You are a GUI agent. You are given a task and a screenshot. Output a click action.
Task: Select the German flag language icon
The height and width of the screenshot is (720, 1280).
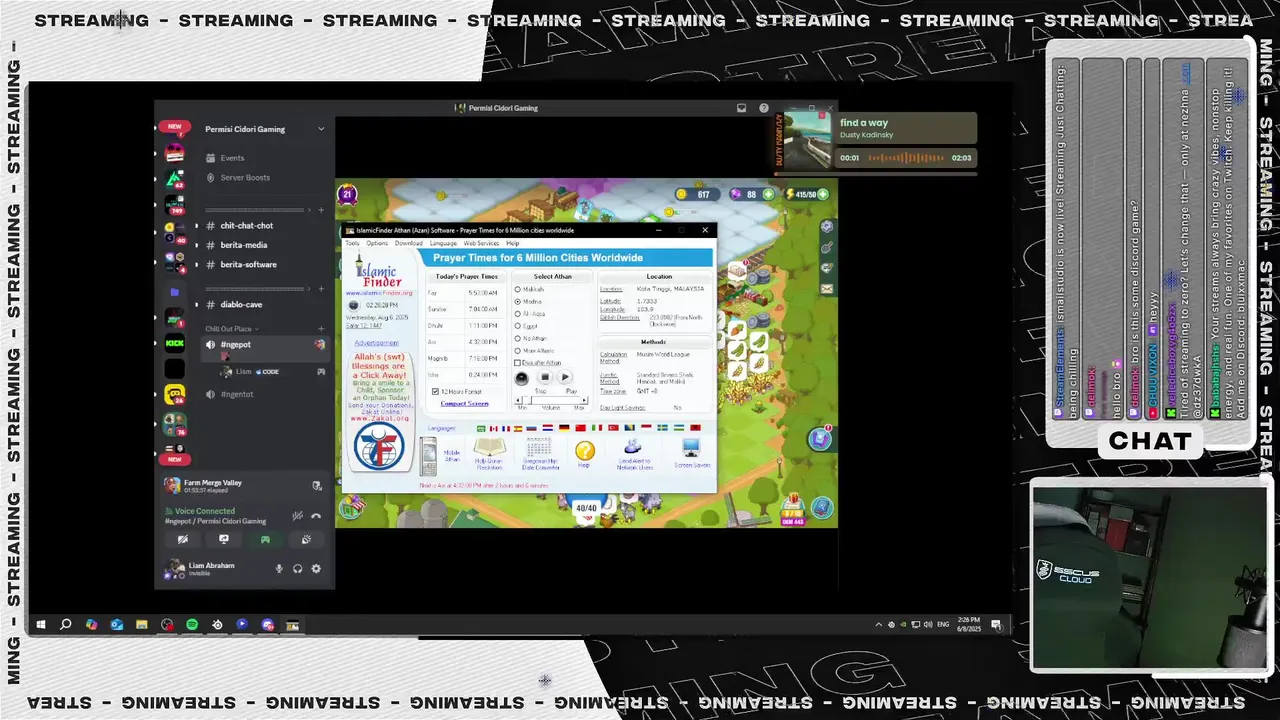point(564,428)
